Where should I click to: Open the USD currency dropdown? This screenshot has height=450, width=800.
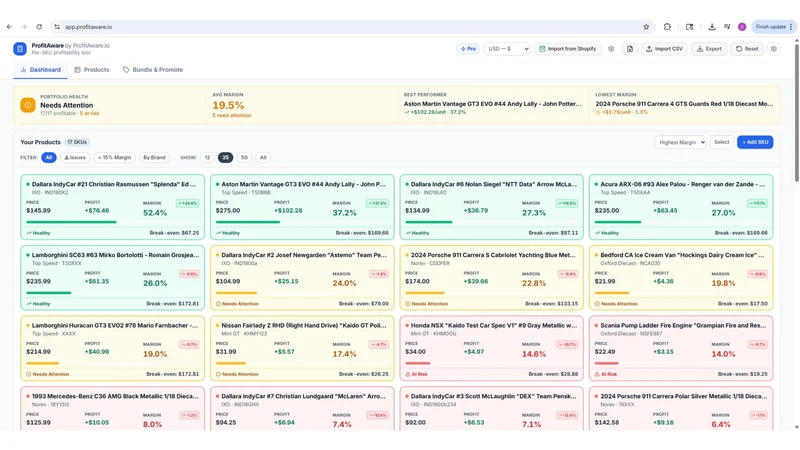click(507, 49)
